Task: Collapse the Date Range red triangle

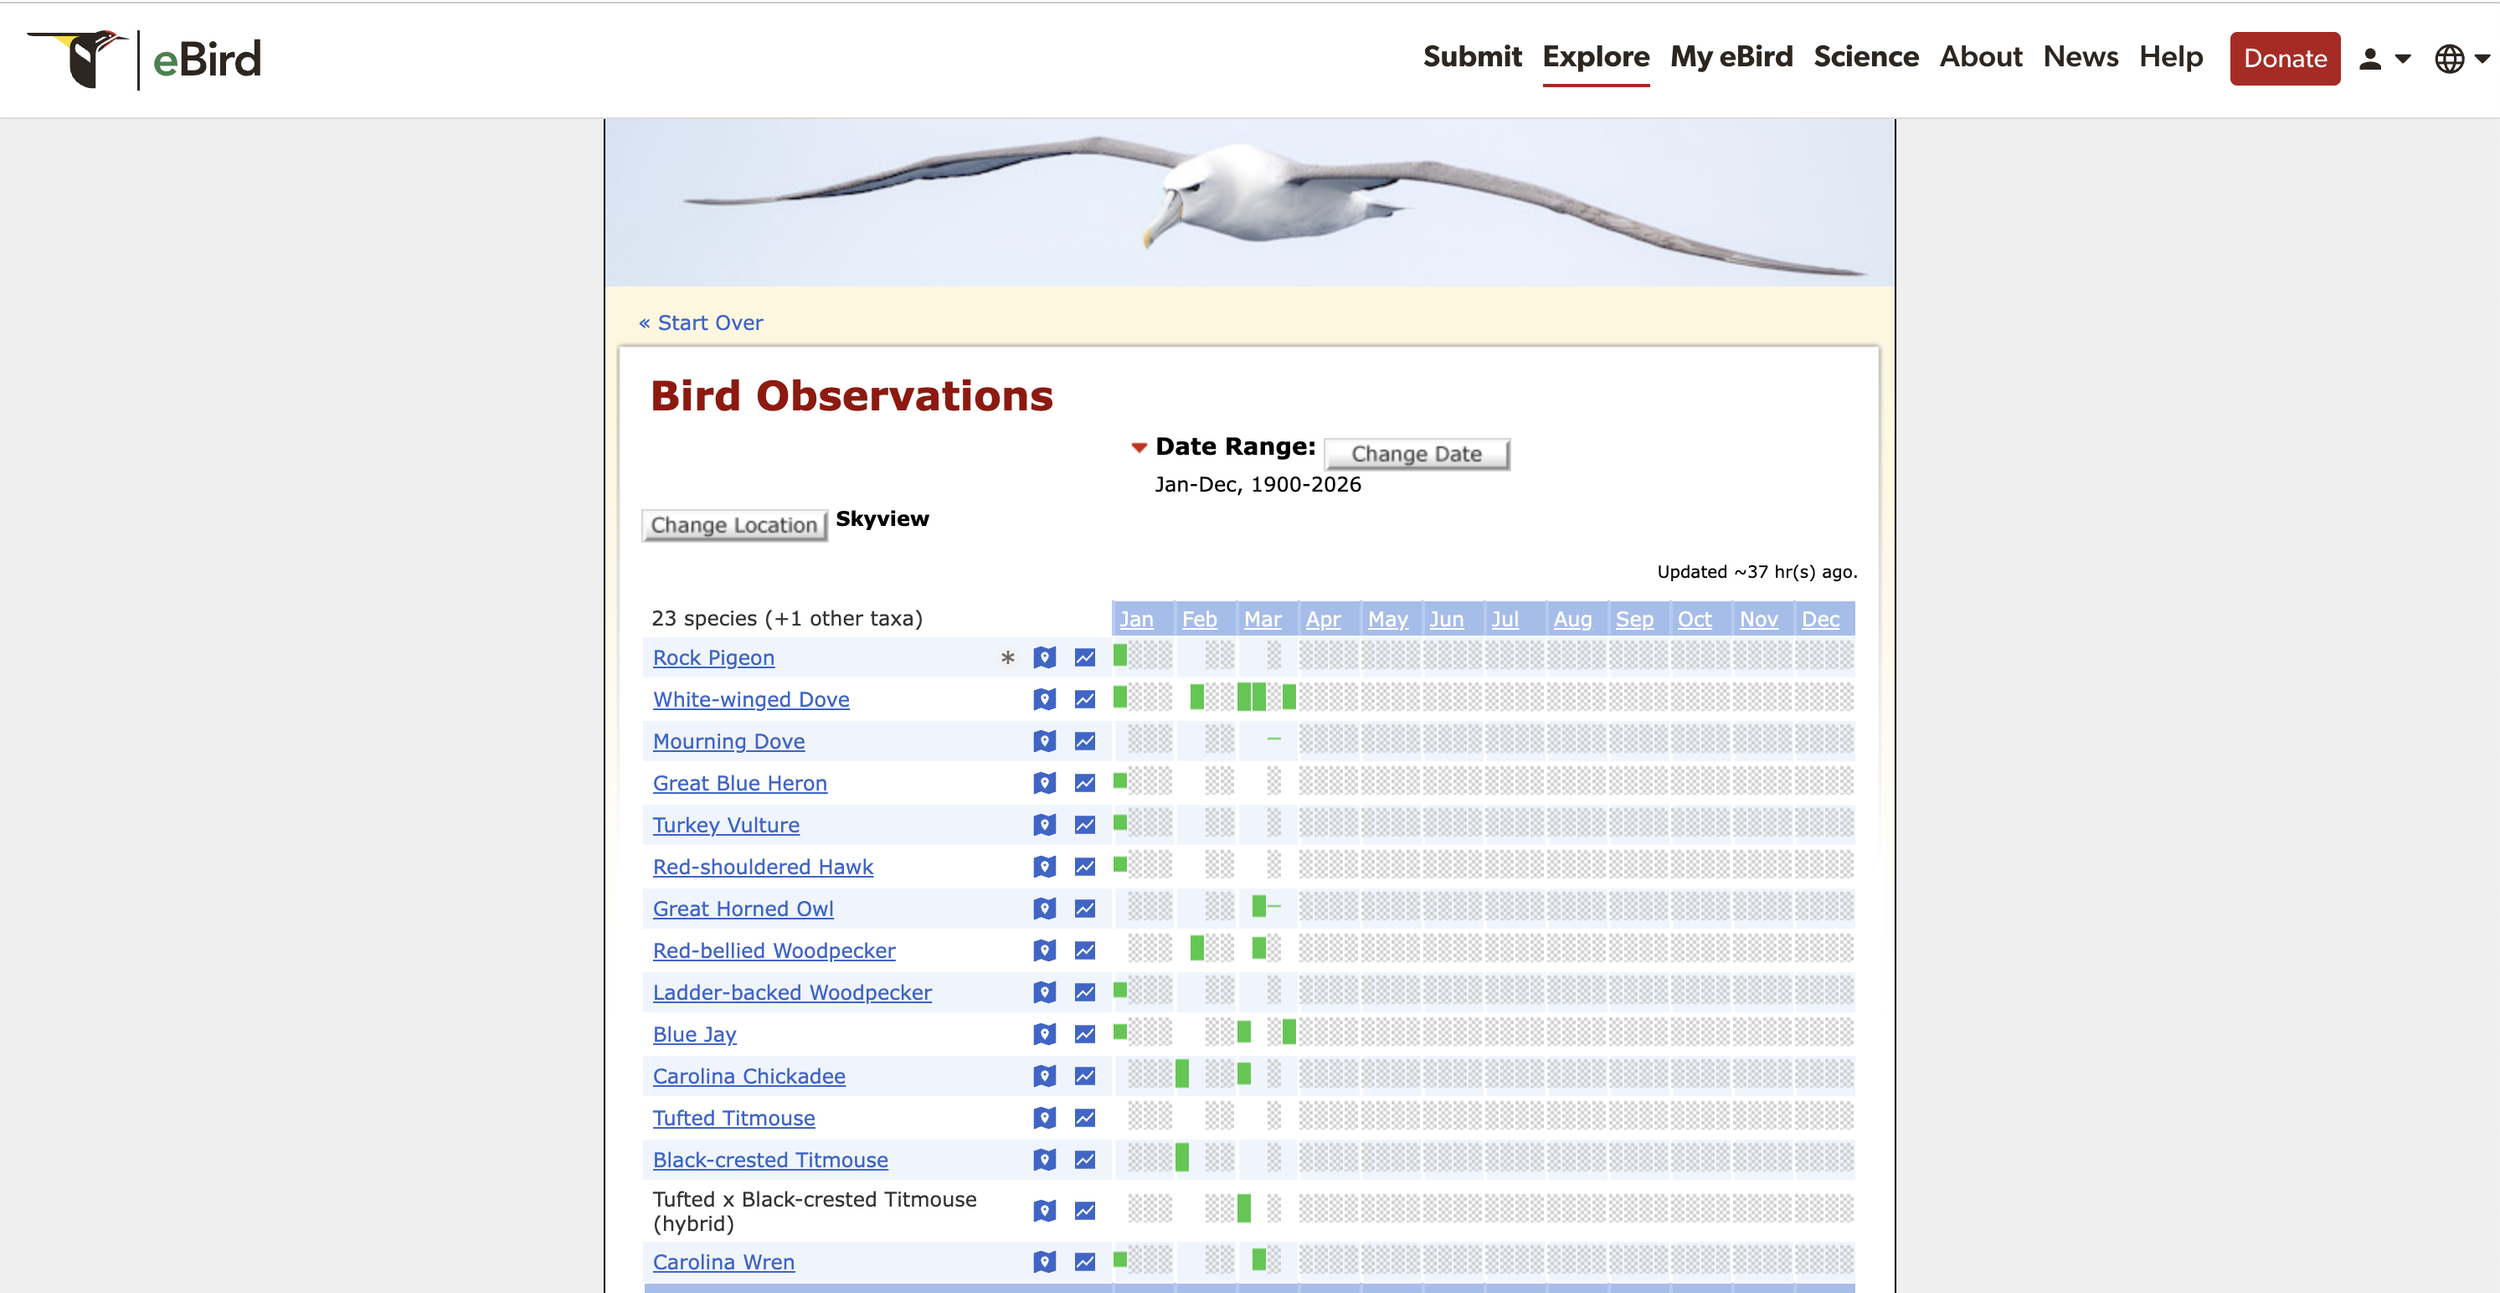Action: 1138,447
